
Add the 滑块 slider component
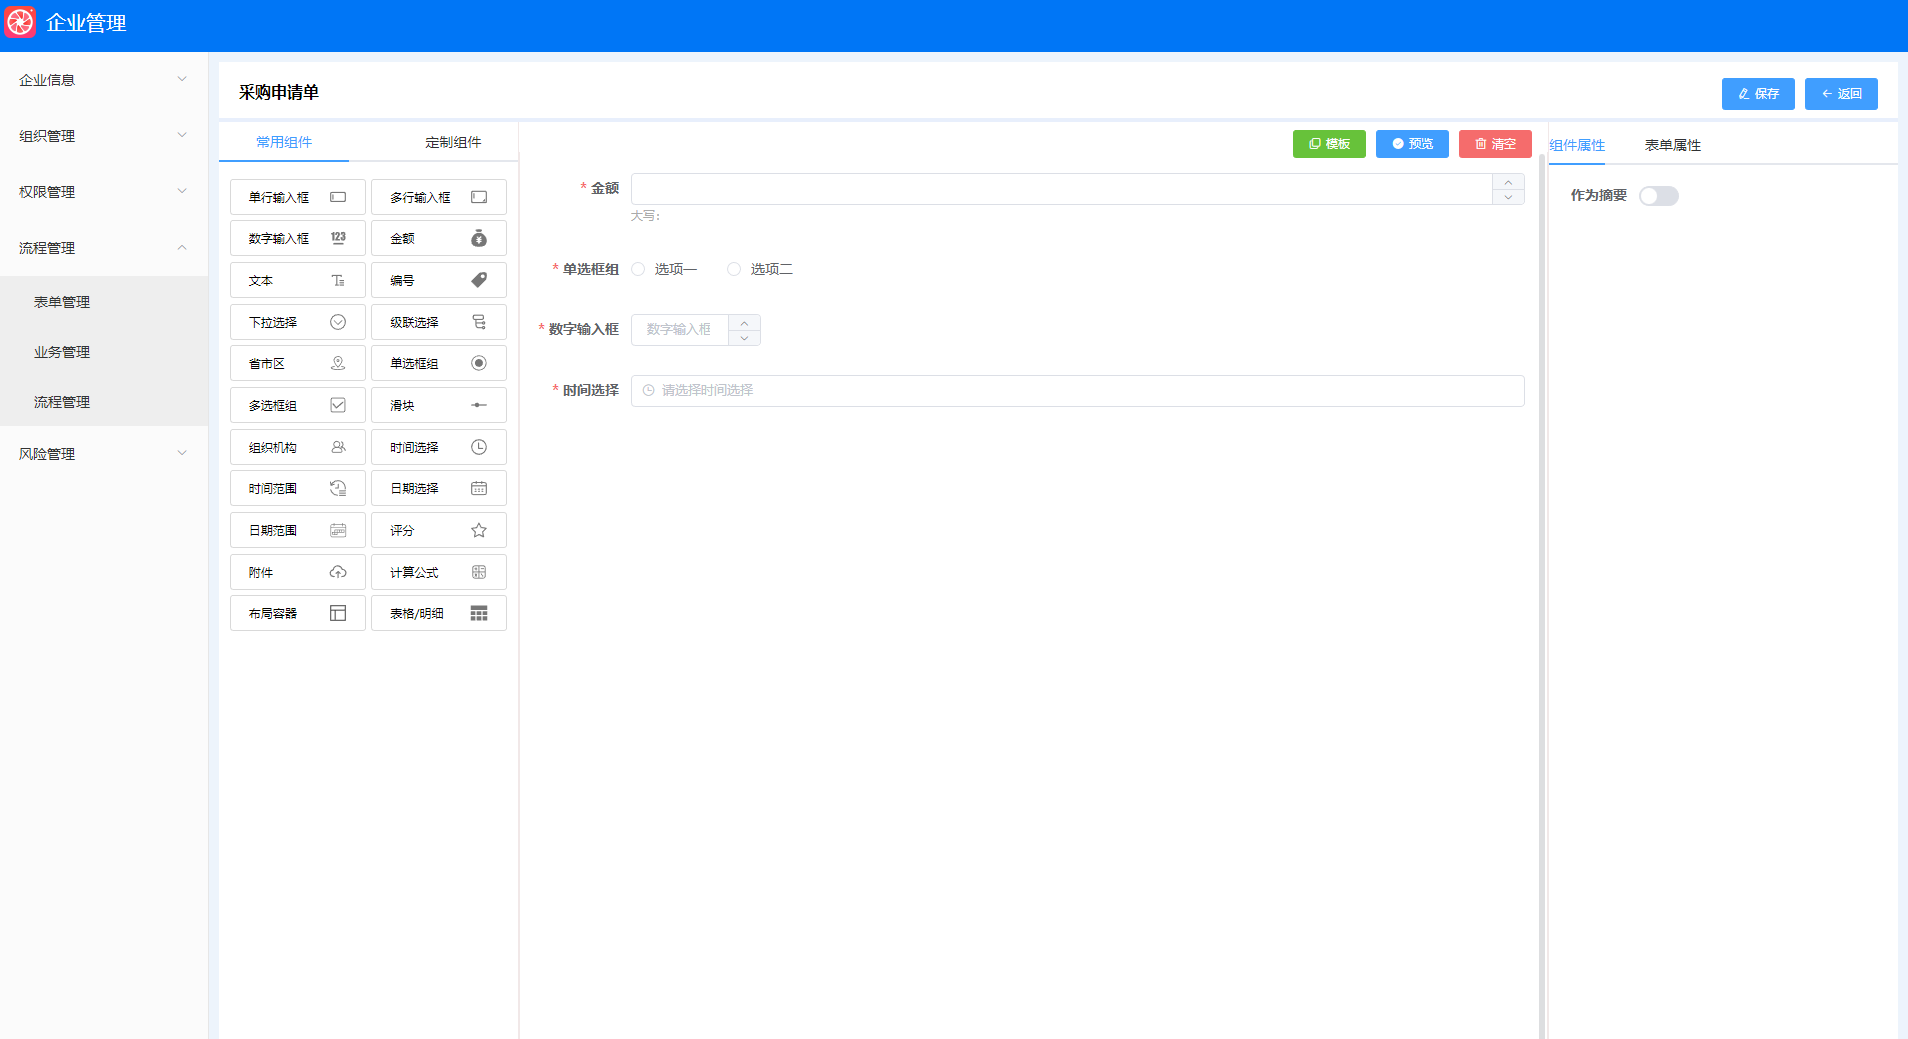[x=439, y=405]
